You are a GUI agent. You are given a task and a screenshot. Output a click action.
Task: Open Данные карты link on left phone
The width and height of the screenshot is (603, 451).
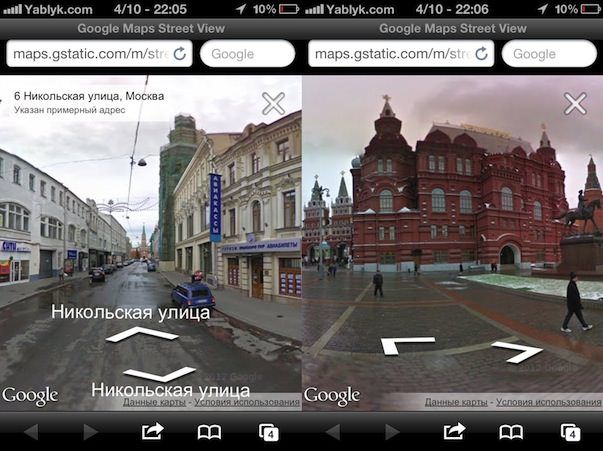point(154,403)
